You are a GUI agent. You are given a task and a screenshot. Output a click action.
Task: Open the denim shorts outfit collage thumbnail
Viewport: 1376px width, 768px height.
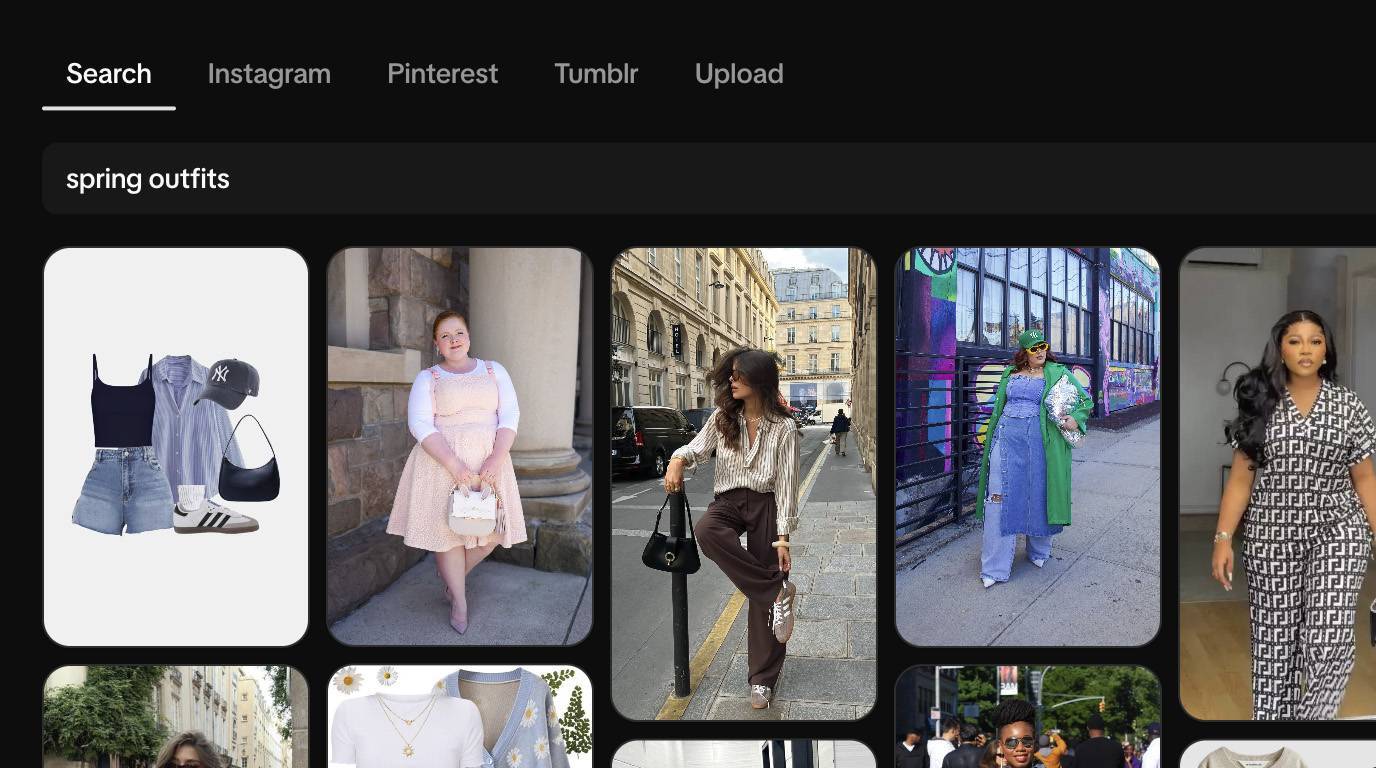176,445
